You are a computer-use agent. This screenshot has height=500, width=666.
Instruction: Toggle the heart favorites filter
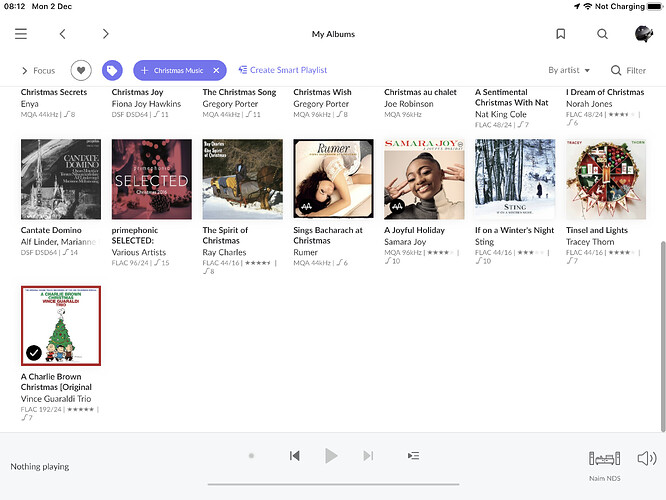click(x=81, y=70)
